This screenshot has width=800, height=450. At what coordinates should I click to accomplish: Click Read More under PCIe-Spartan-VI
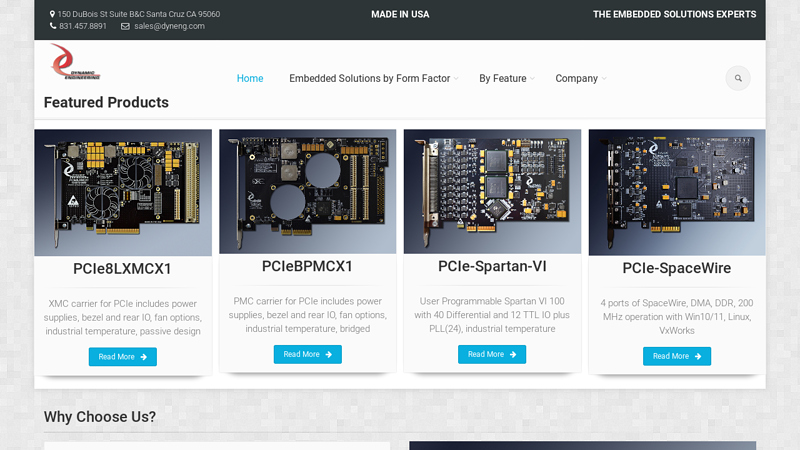coord(492,354)
